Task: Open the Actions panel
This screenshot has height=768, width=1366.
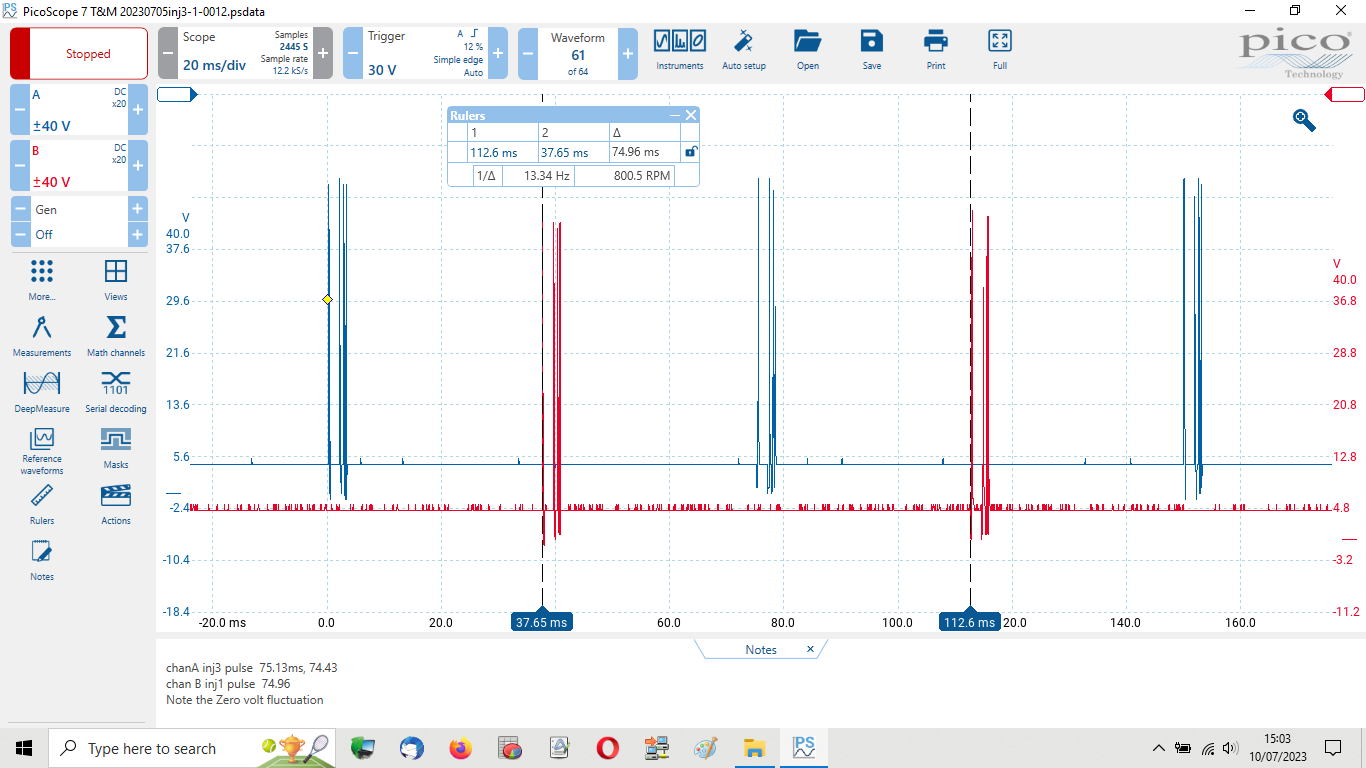Action: [x=116, y=503]
